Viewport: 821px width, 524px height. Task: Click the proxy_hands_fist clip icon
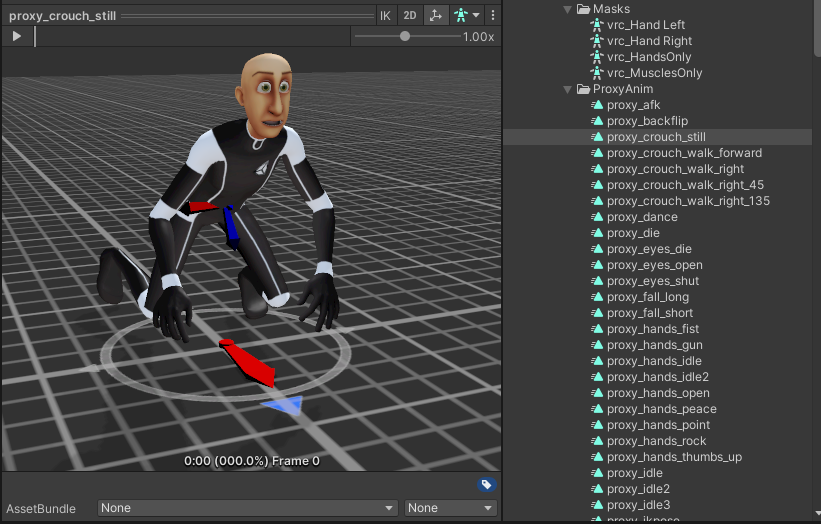click(597, 329)
